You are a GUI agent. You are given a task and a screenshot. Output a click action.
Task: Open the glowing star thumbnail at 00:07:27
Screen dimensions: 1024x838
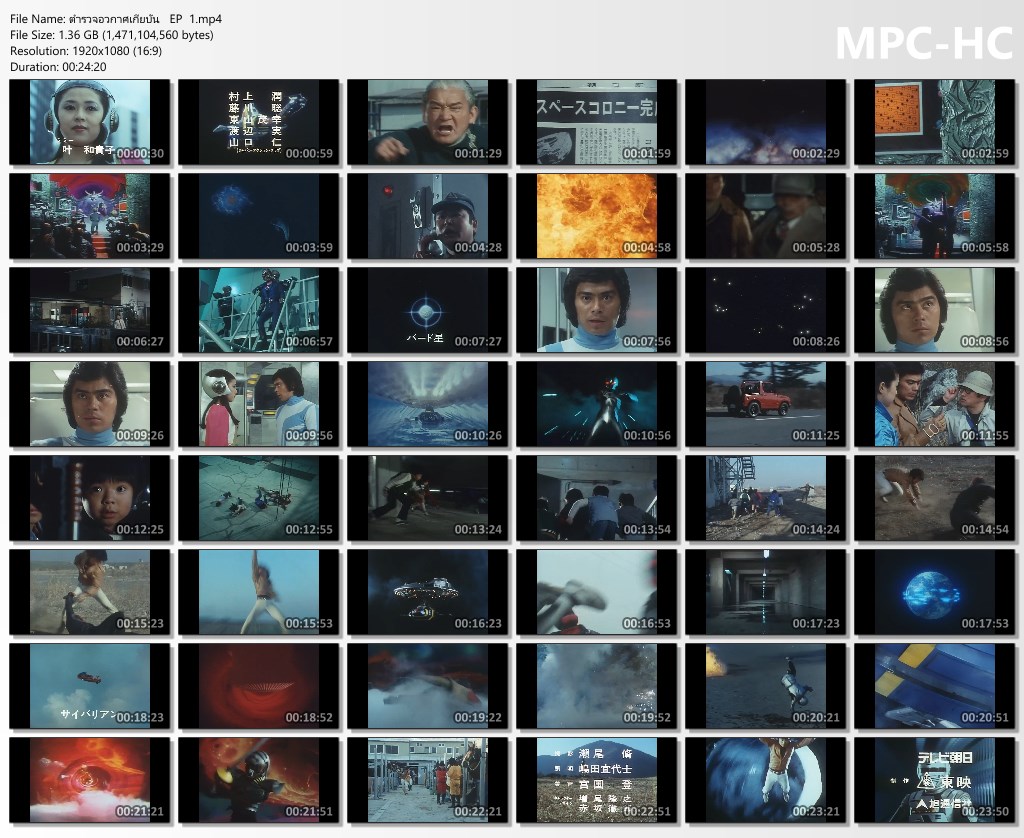[x=428, y=310]
